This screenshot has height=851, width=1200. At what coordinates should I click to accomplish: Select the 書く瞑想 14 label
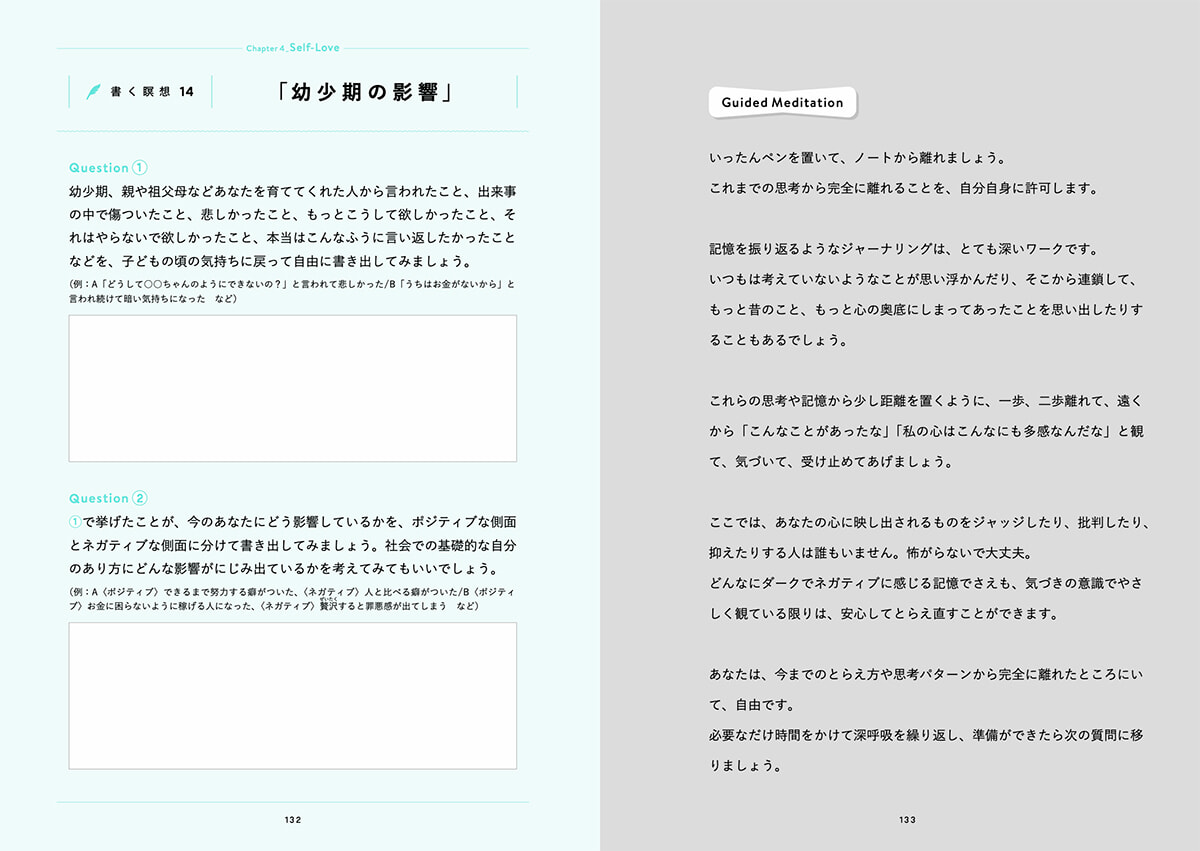(153, 92)
